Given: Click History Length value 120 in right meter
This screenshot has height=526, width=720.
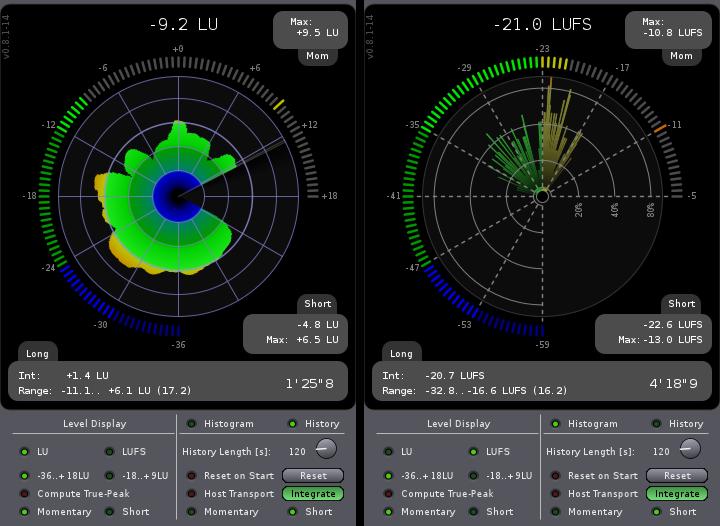Looking at the screenshot, I should [661, 452].
